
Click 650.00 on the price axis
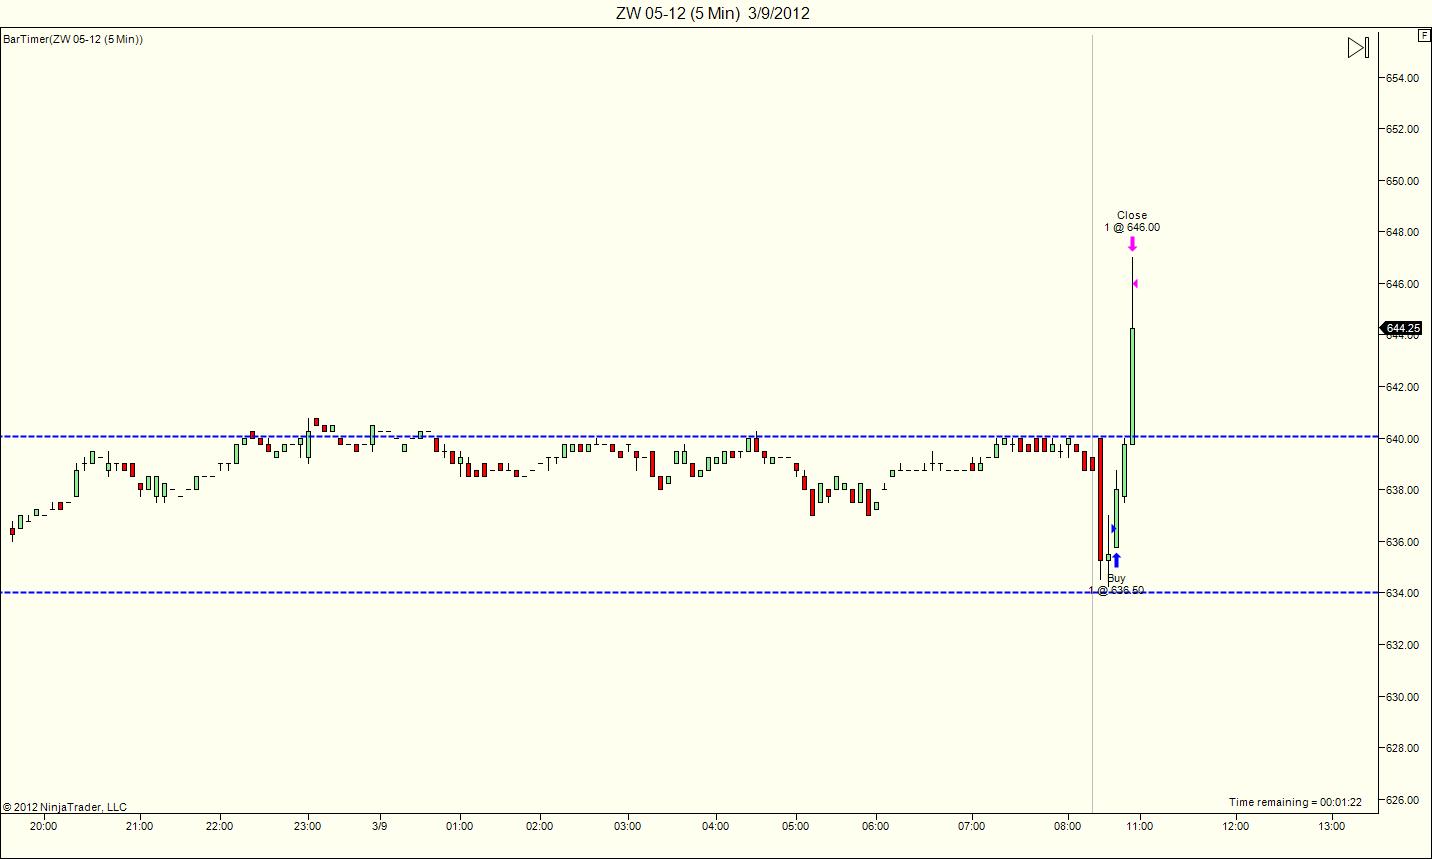(1402, 181)
